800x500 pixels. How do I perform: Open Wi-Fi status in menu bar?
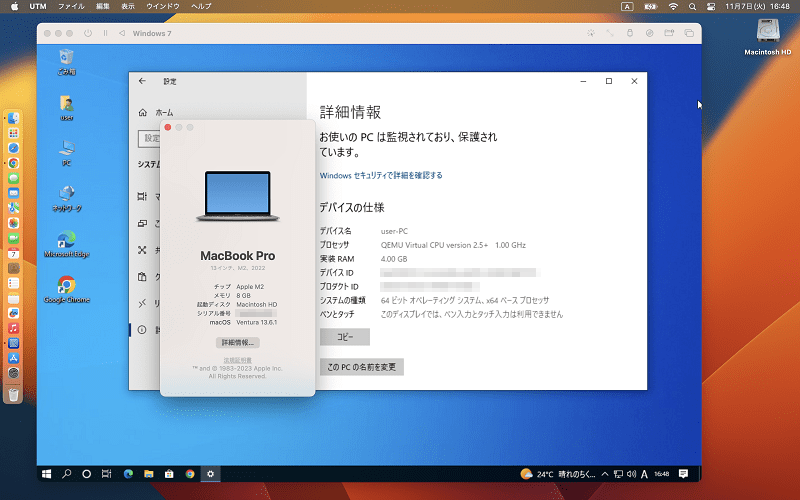(673, 7)
